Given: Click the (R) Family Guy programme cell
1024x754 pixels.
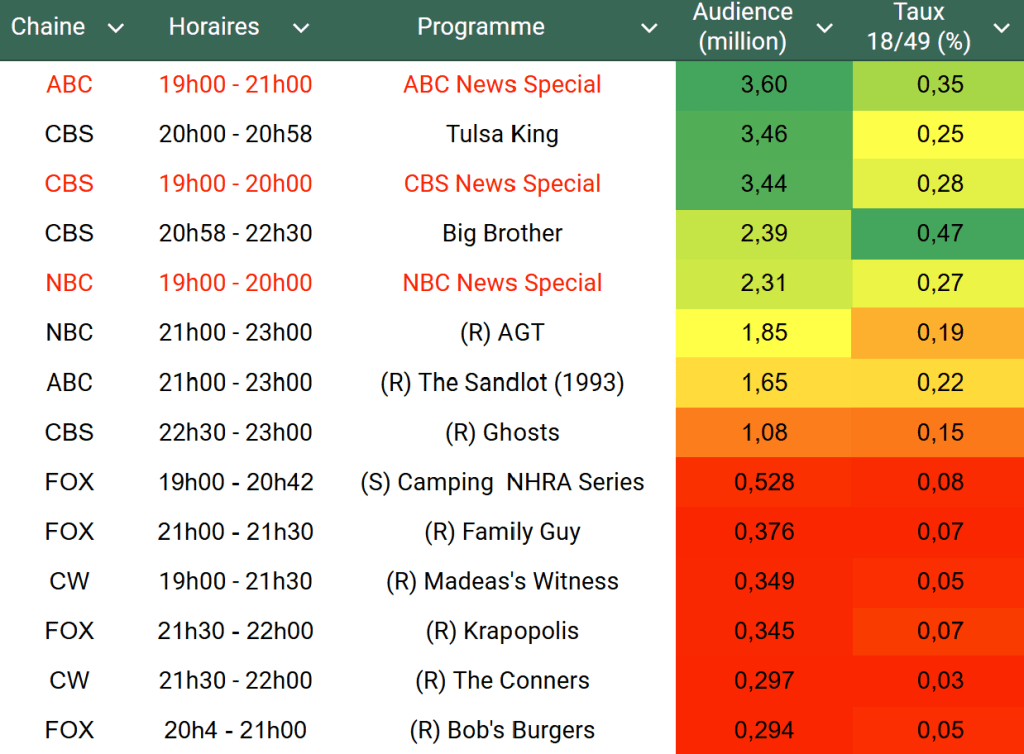Looking at the screenshot, I should pos(502,531).
